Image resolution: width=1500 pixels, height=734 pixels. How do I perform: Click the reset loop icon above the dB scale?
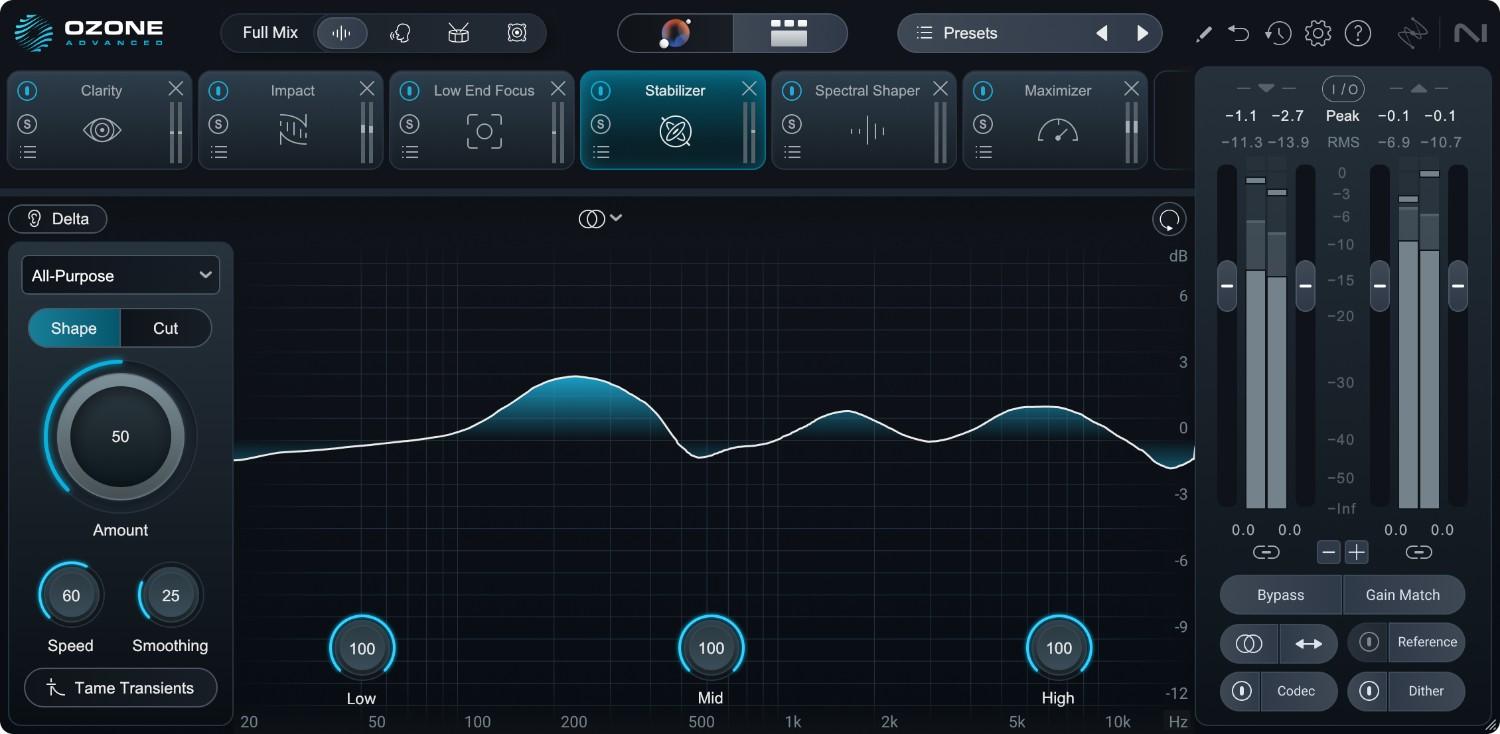[x=1168, y=219]
